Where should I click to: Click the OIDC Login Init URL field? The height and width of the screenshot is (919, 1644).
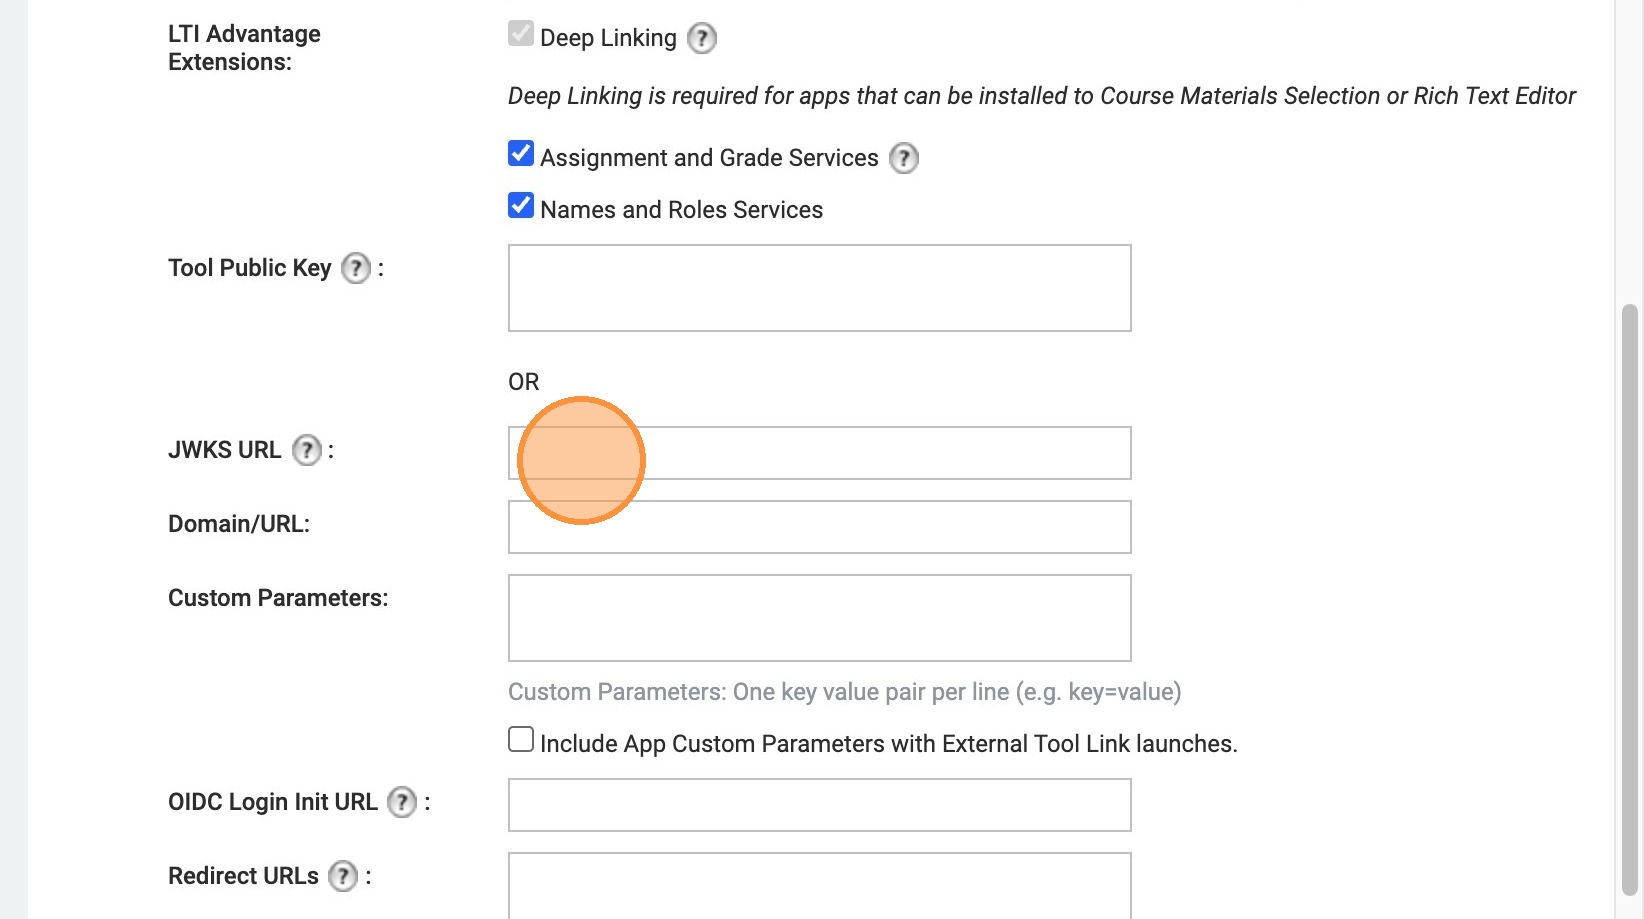[x=819, y=805]
